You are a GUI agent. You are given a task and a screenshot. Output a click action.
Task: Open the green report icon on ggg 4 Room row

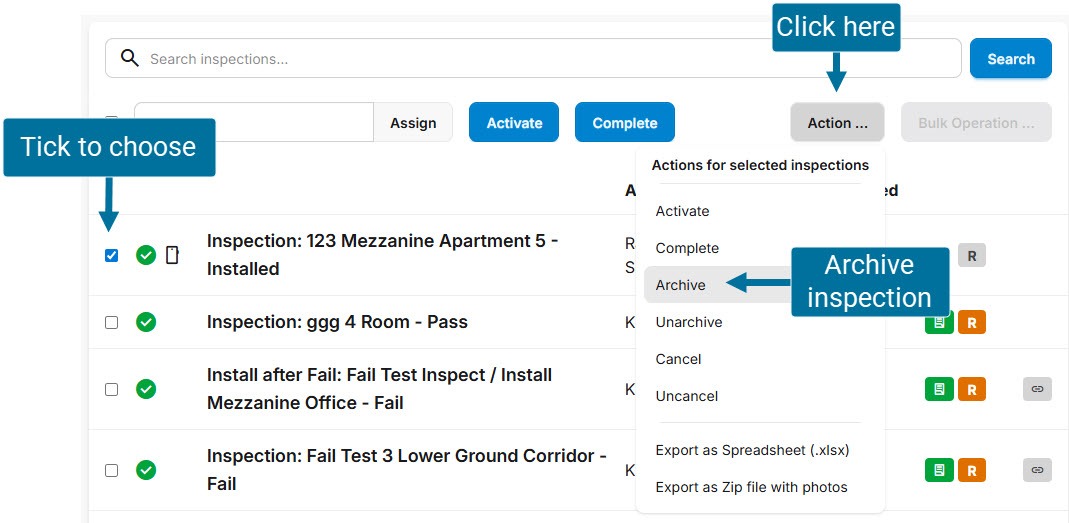coord(938,322)
